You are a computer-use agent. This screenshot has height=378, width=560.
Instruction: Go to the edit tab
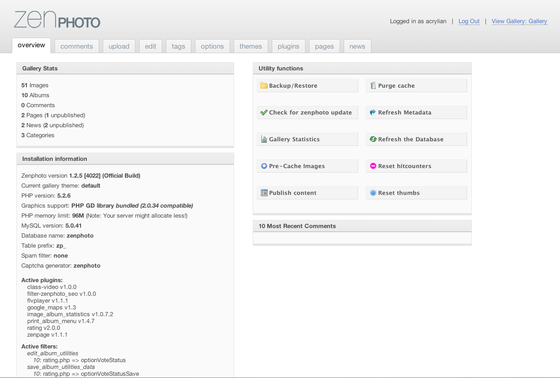pos(150,46)
